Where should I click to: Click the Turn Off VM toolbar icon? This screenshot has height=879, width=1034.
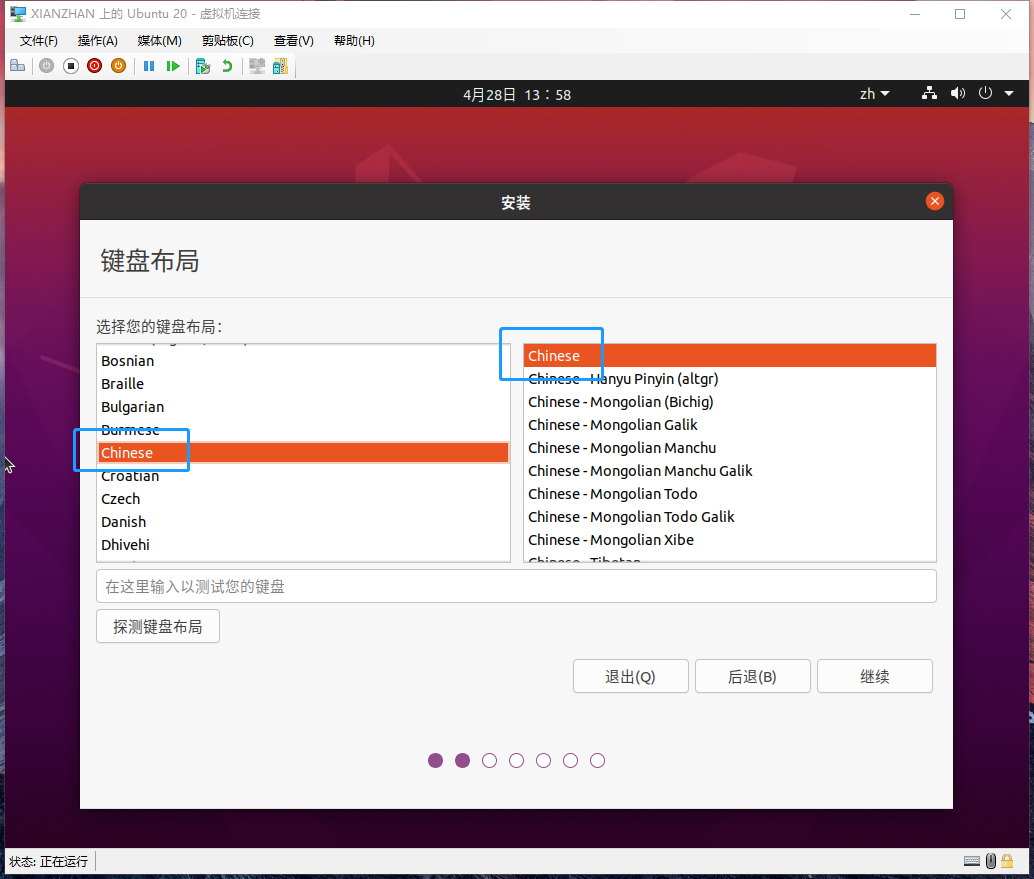[70, 65]
